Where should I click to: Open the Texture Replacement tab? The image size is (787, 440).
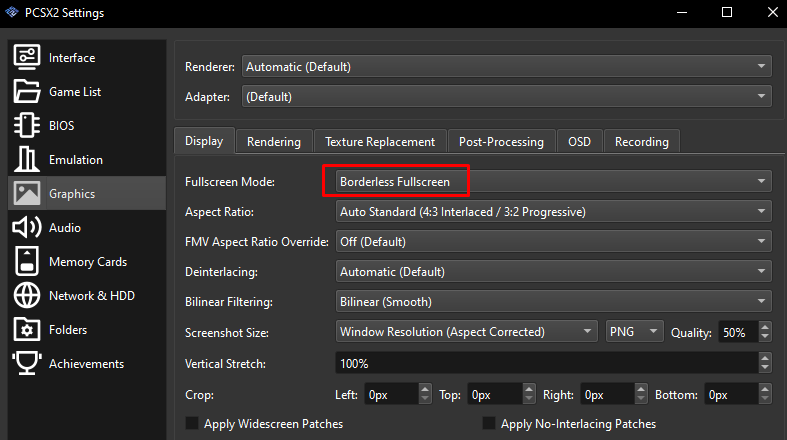(380, 142)
